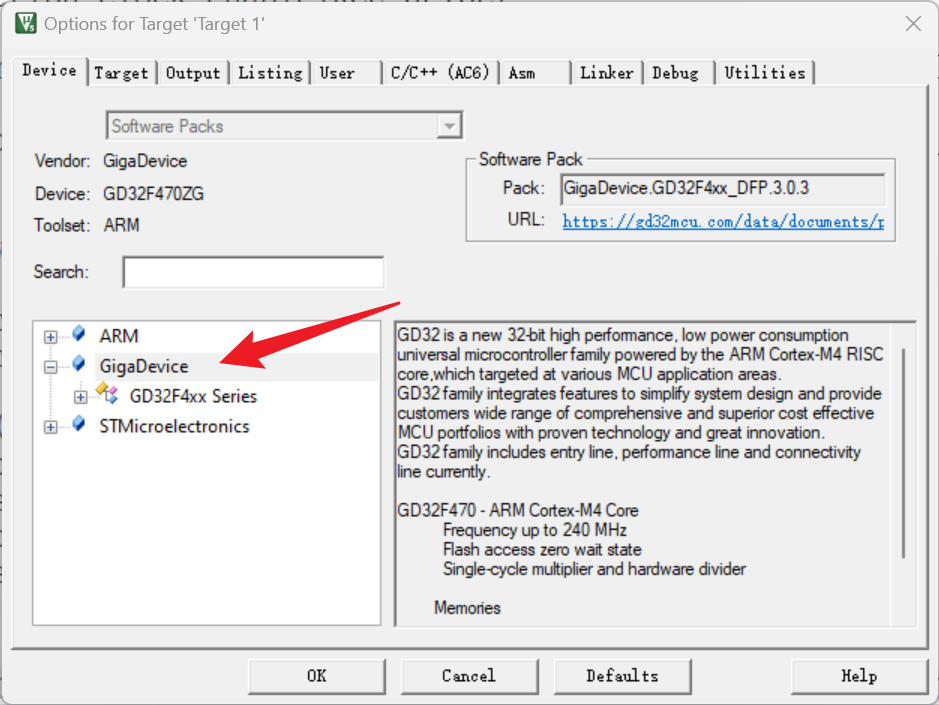The image size is (939, 705).
Task: Click the GD32F470ZG device name text
Action: click(153, 193)
